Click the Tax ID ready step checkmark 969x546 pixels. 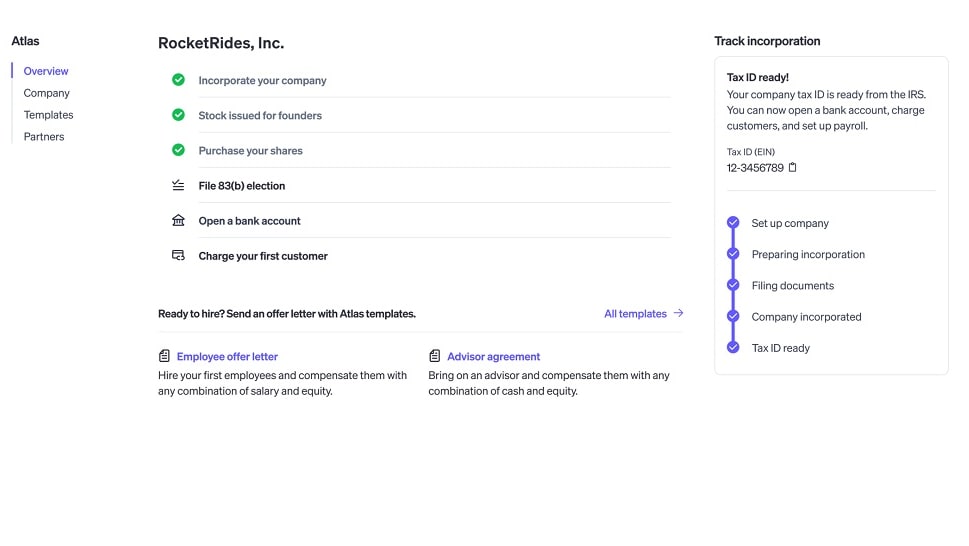(x=733, y=347)
